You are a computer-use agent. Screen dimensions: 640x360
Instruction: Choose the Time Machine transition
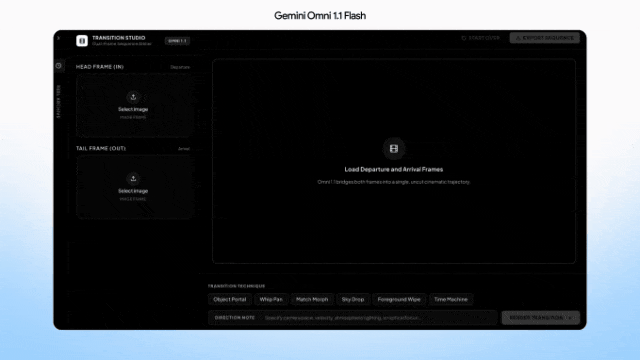point(451,300)
